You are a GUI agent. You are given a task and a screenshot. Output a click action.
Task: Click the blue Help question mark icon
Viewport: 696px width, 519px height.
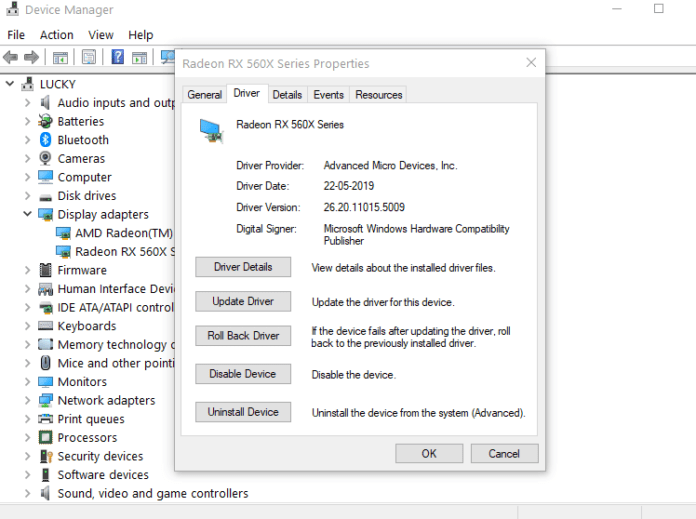tap(118, 57)
